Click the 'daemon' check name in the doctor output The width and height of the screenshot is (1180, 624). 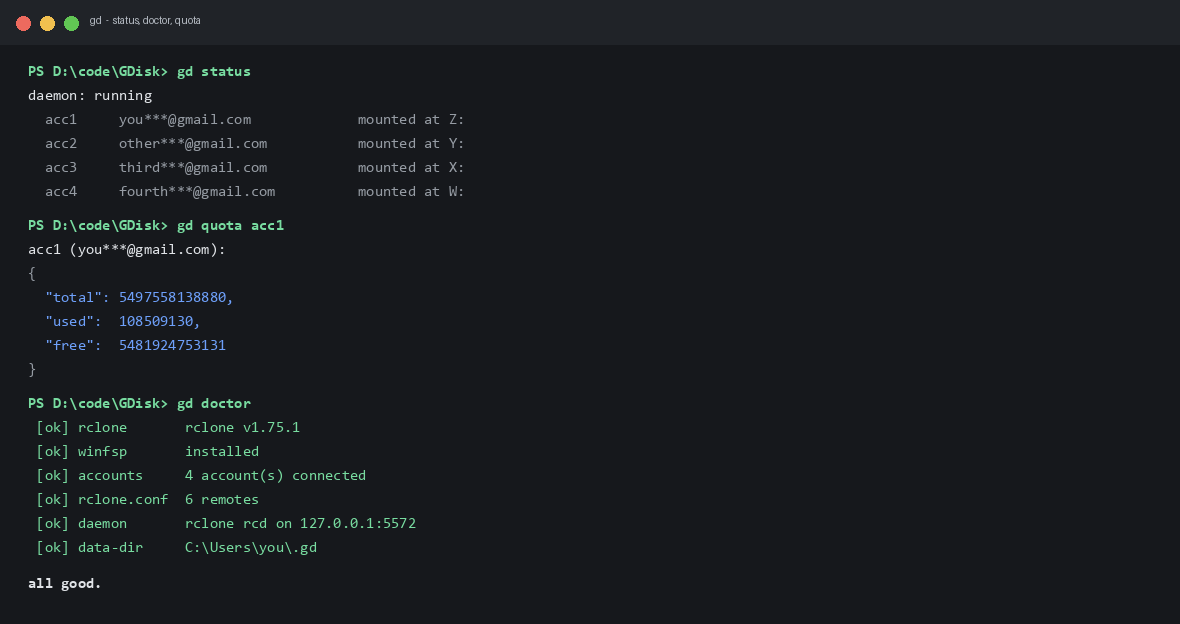102,525
